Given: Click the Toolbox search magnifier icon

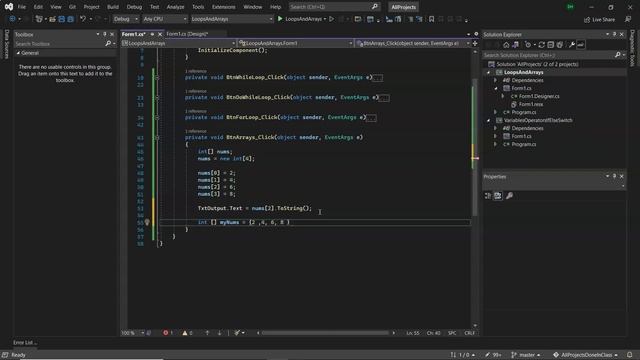Looking at the screenshot, I should (108, 44).
